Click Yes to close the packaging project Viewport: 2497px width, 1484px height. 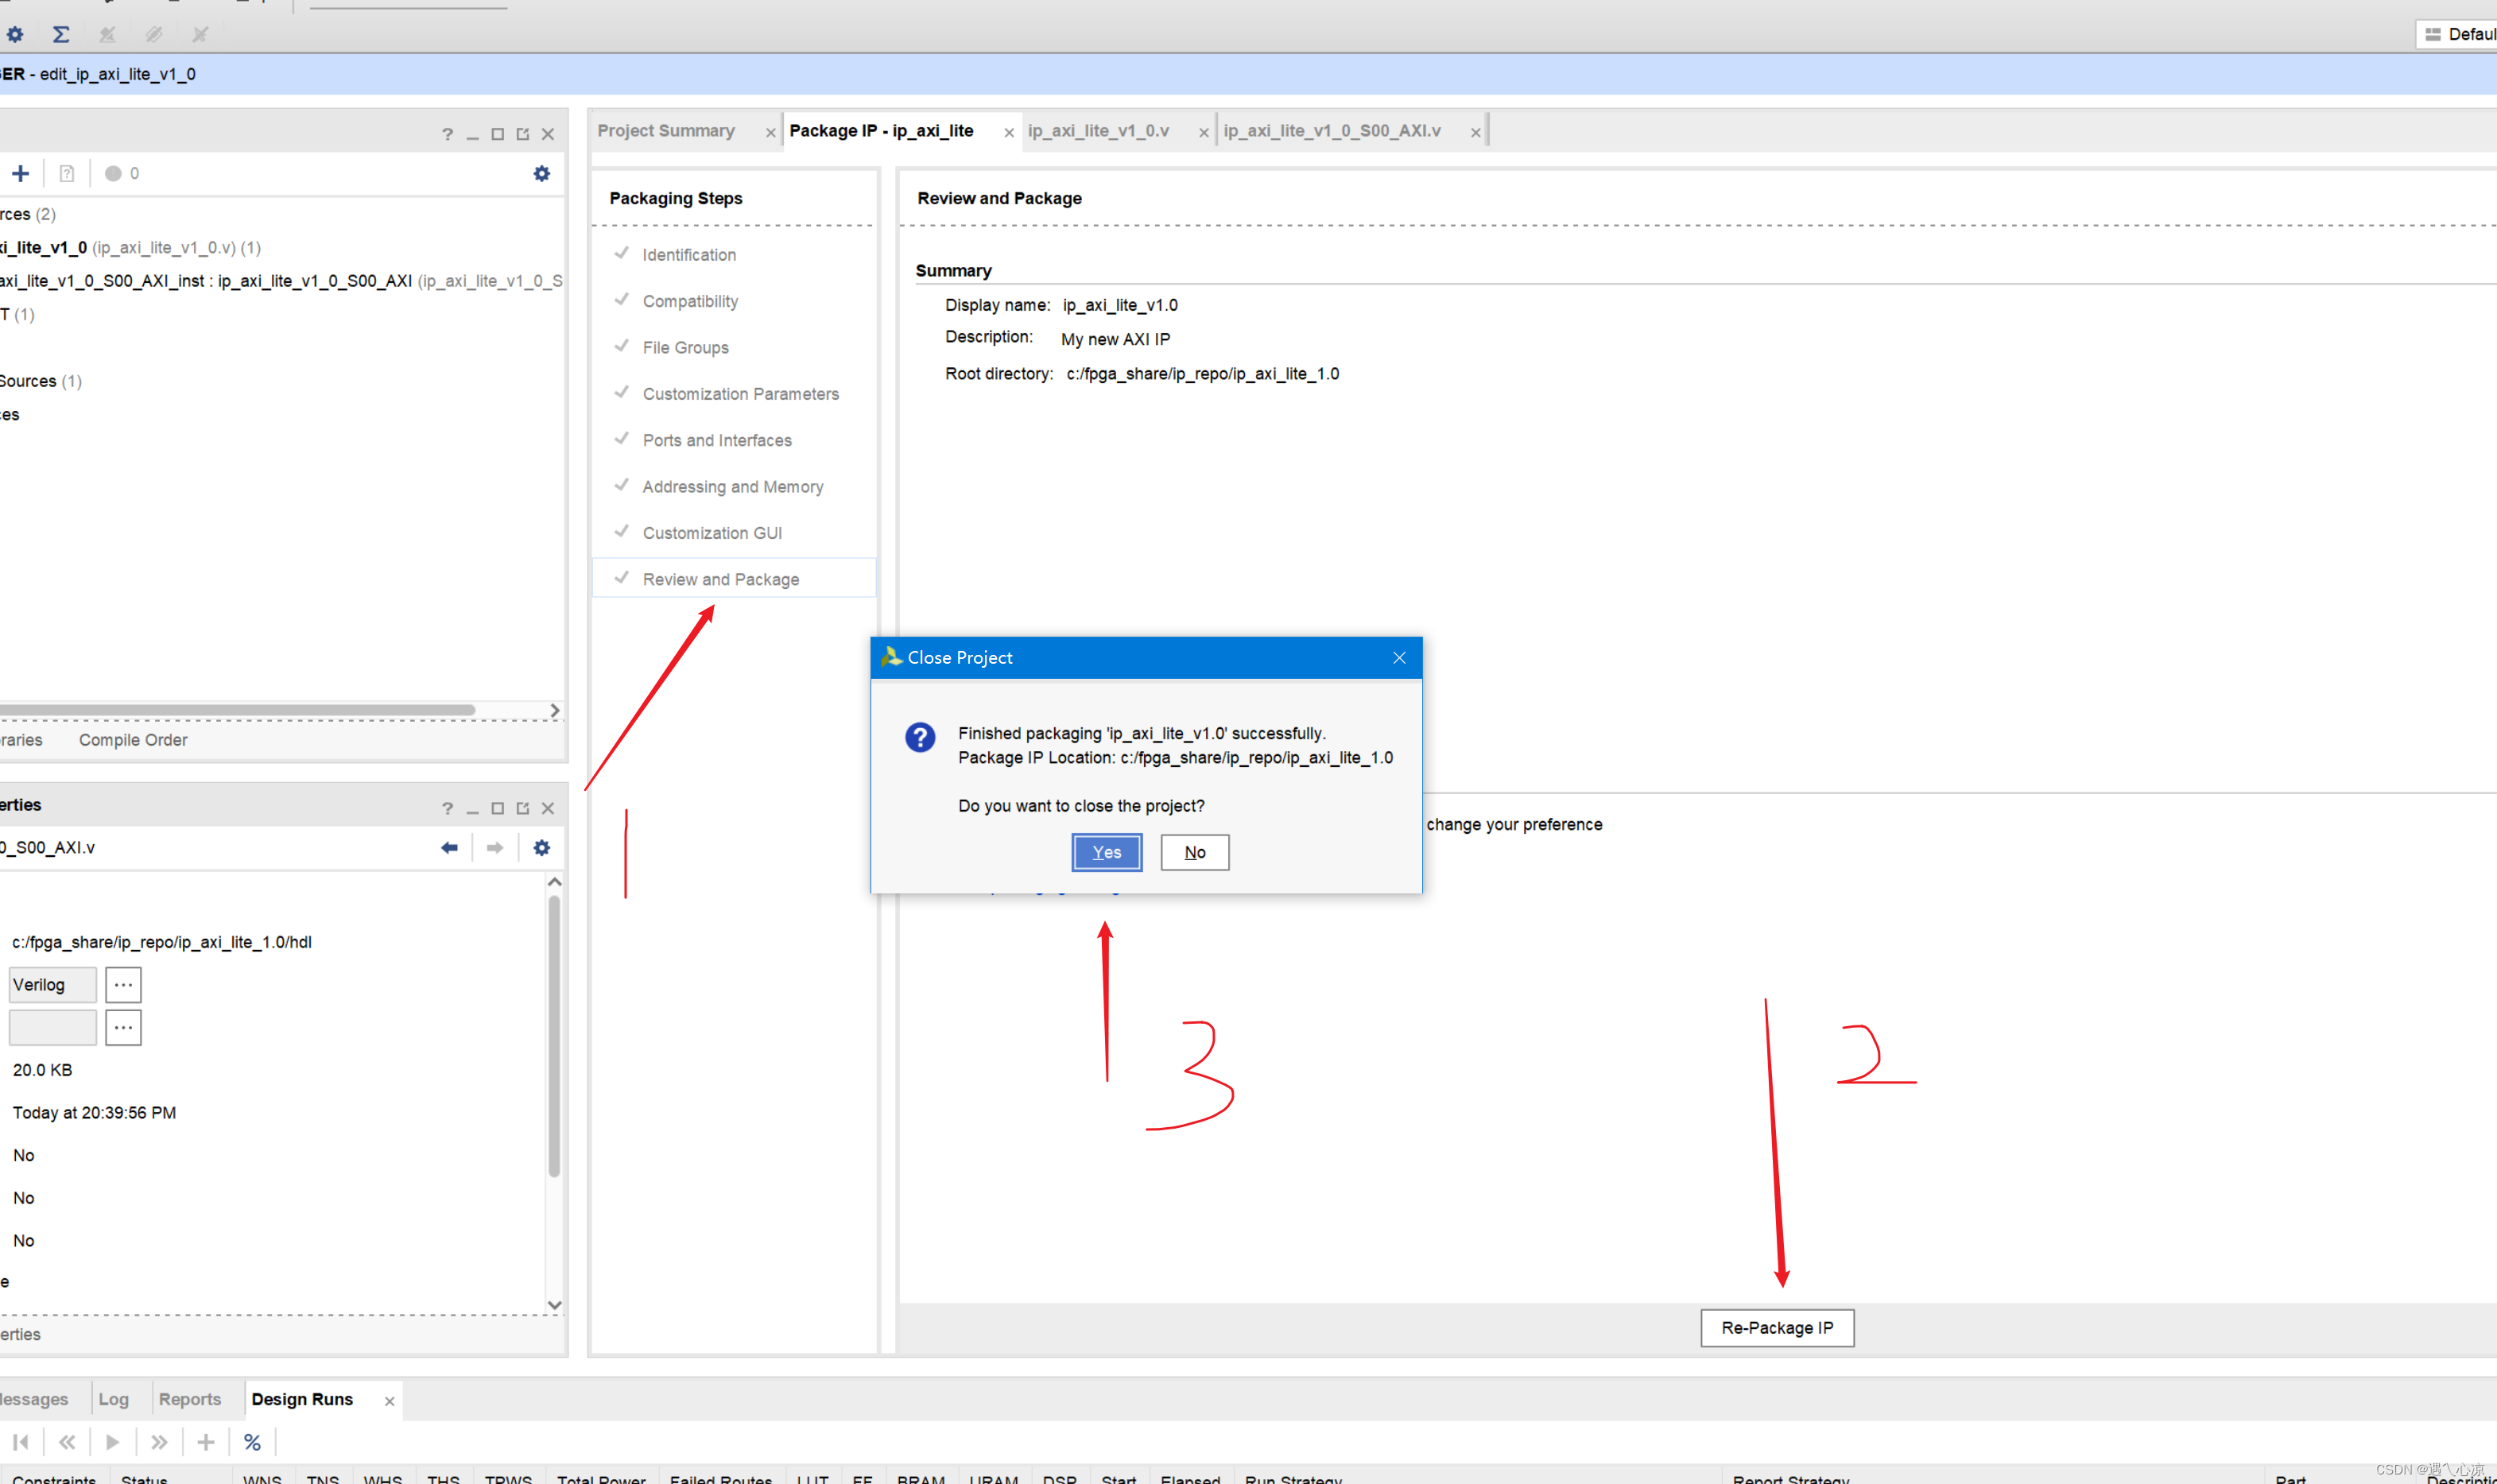[1106, 851]
